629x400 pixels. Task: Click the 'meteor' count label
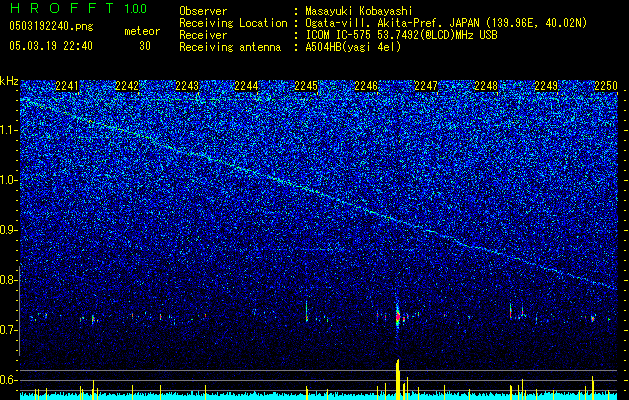pyautogui.click(x=142, y=31)
